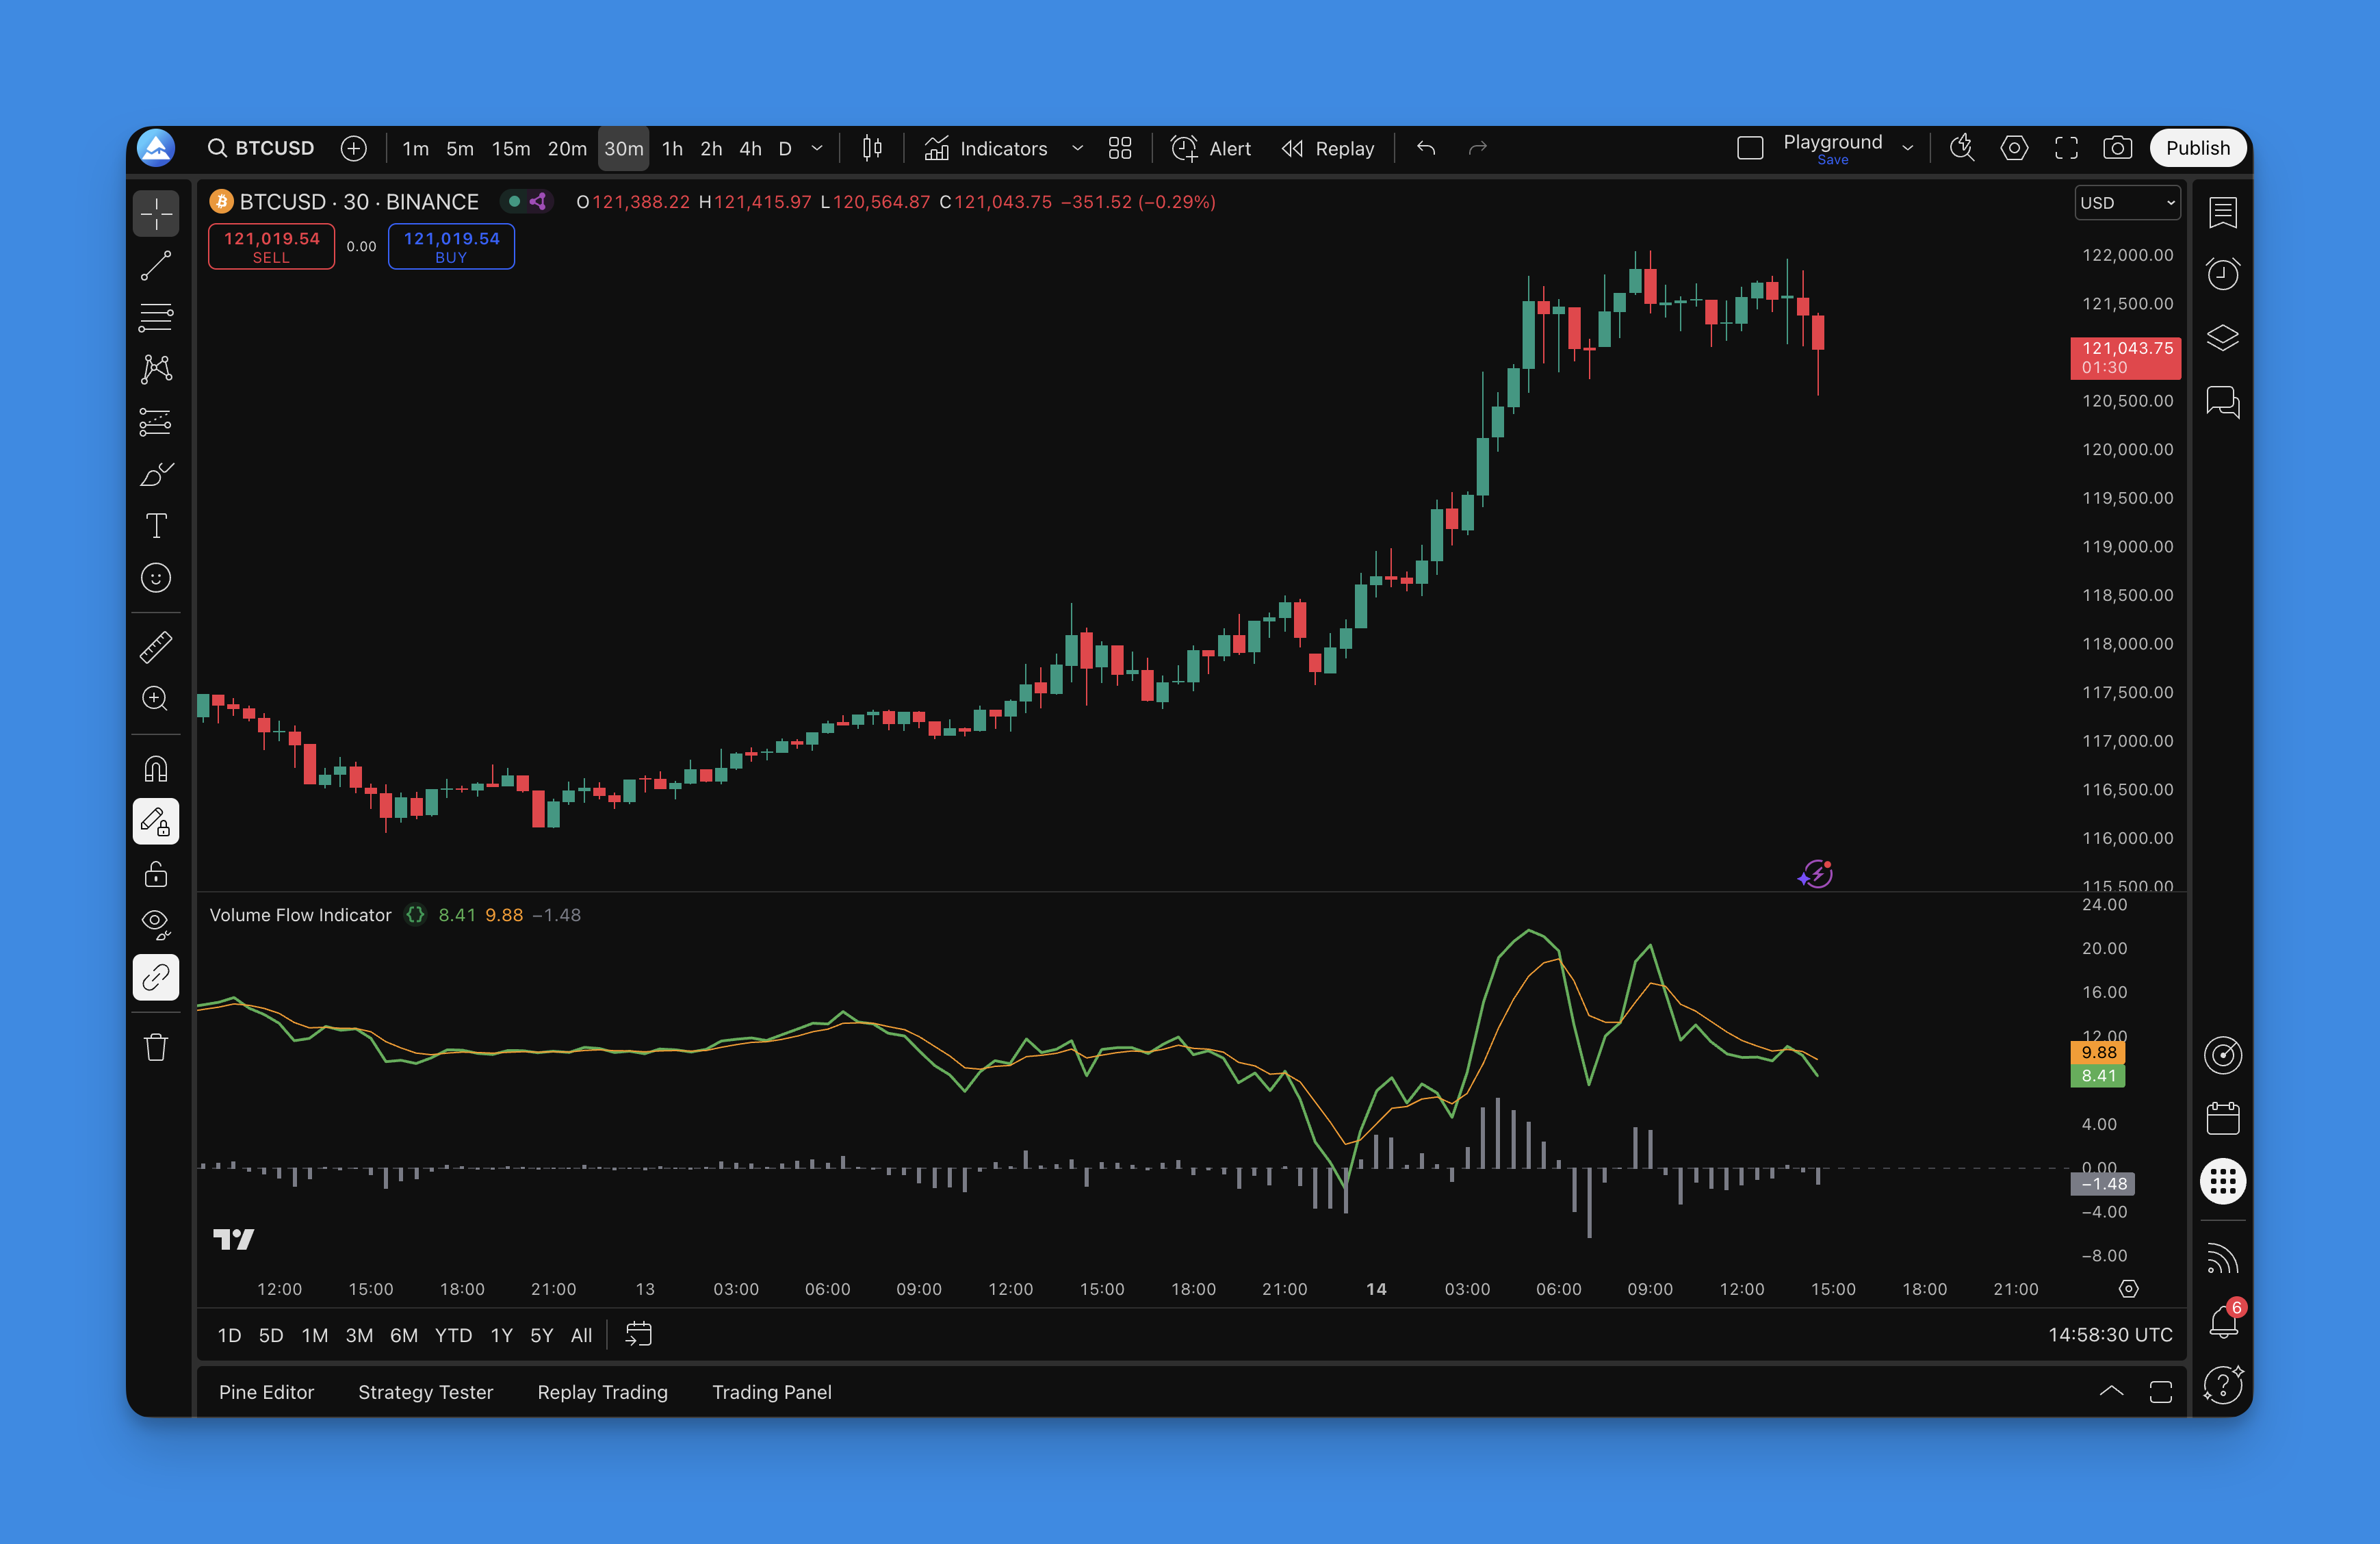Image resolution: width=2380 pixels, height=1544 pixels.
Task: Open the go to date icon
Action: (x=638, y=1335)
